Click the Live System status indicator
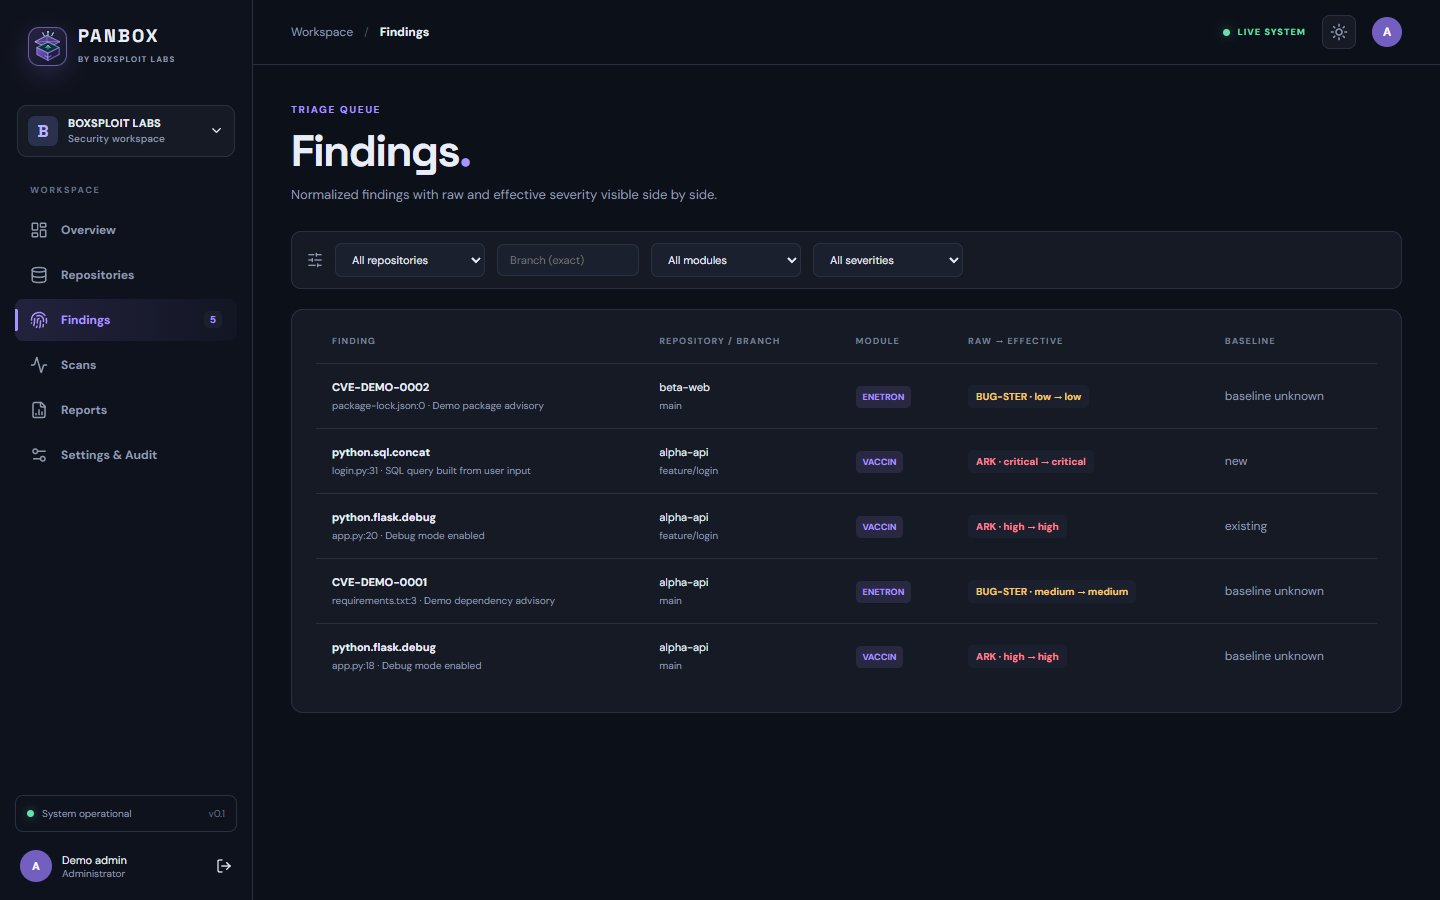This screenshot has height=900, width=1440. (1264, 32)
